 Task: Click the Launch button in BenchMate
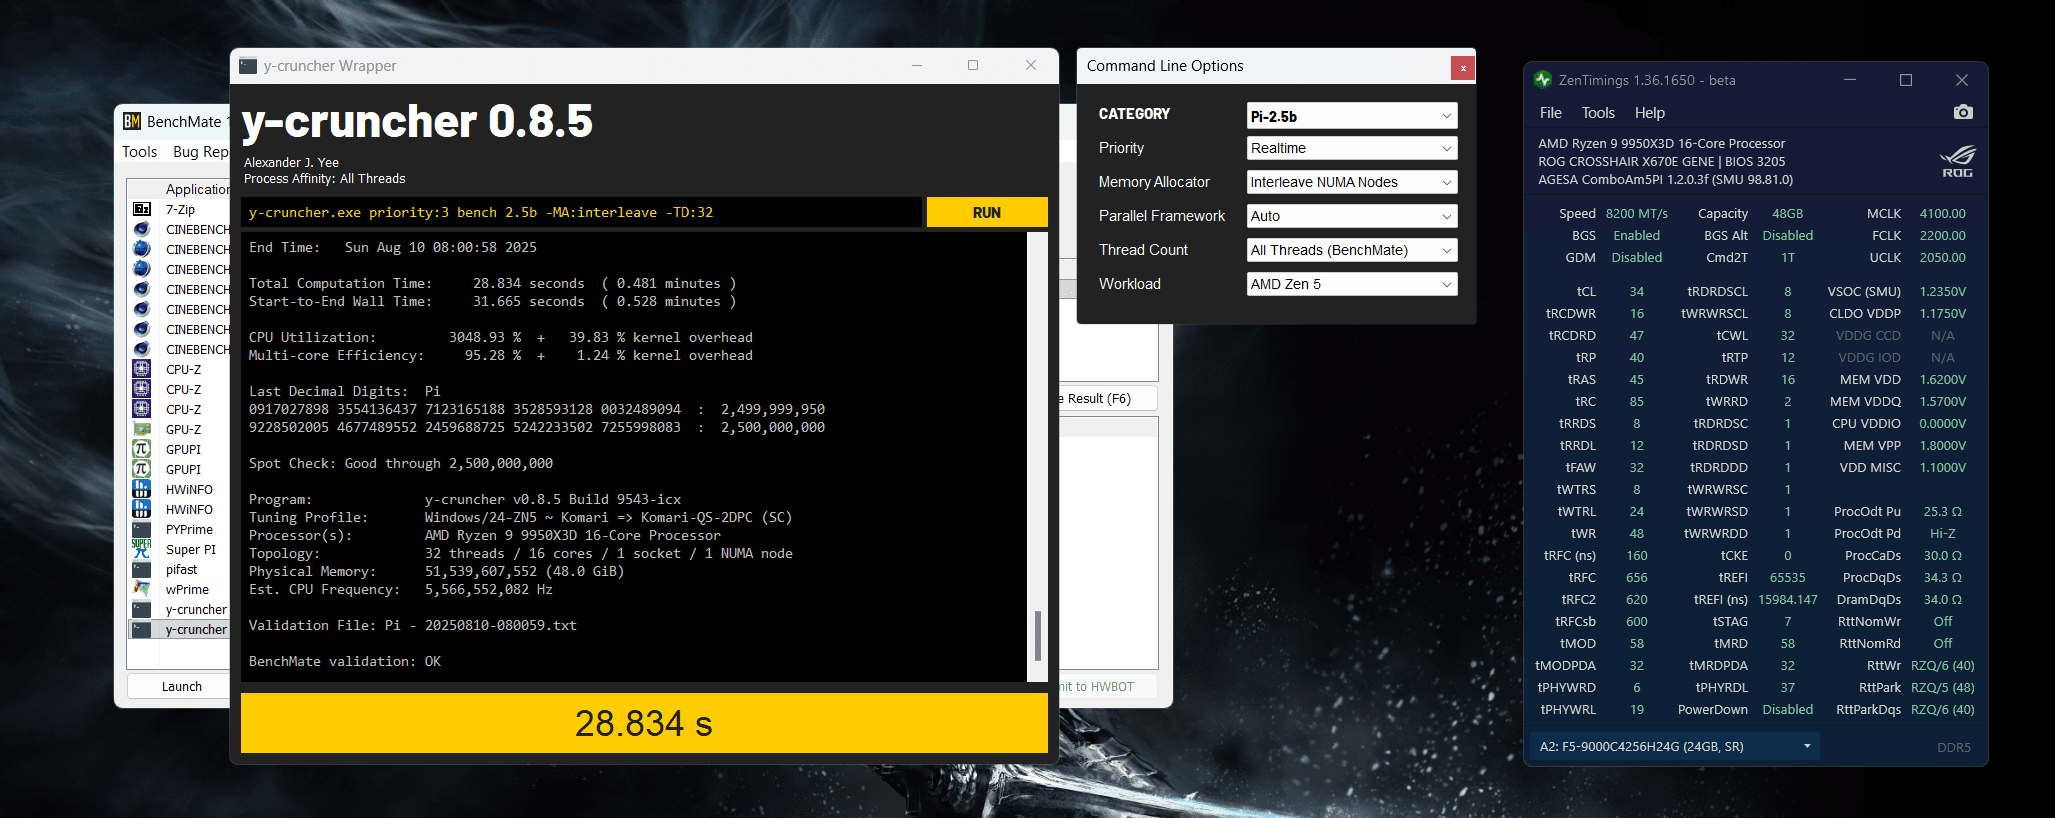pyautogui.click(x=181, y=686)
